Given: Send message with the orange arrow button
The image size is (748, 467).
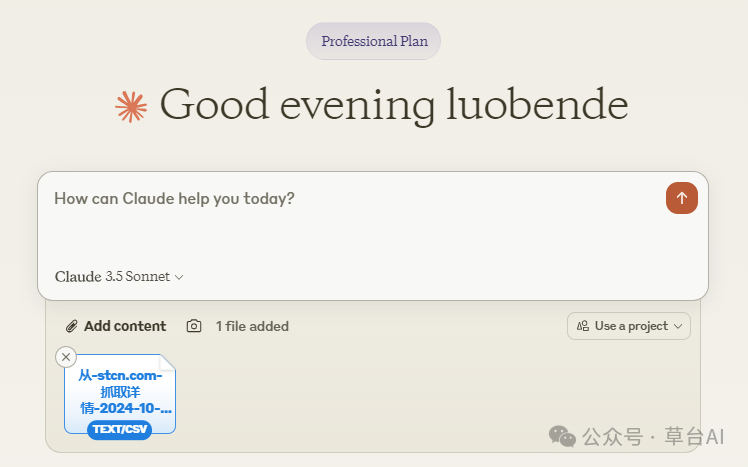Looking at the screenshot, I should click(x=682, y=198).
